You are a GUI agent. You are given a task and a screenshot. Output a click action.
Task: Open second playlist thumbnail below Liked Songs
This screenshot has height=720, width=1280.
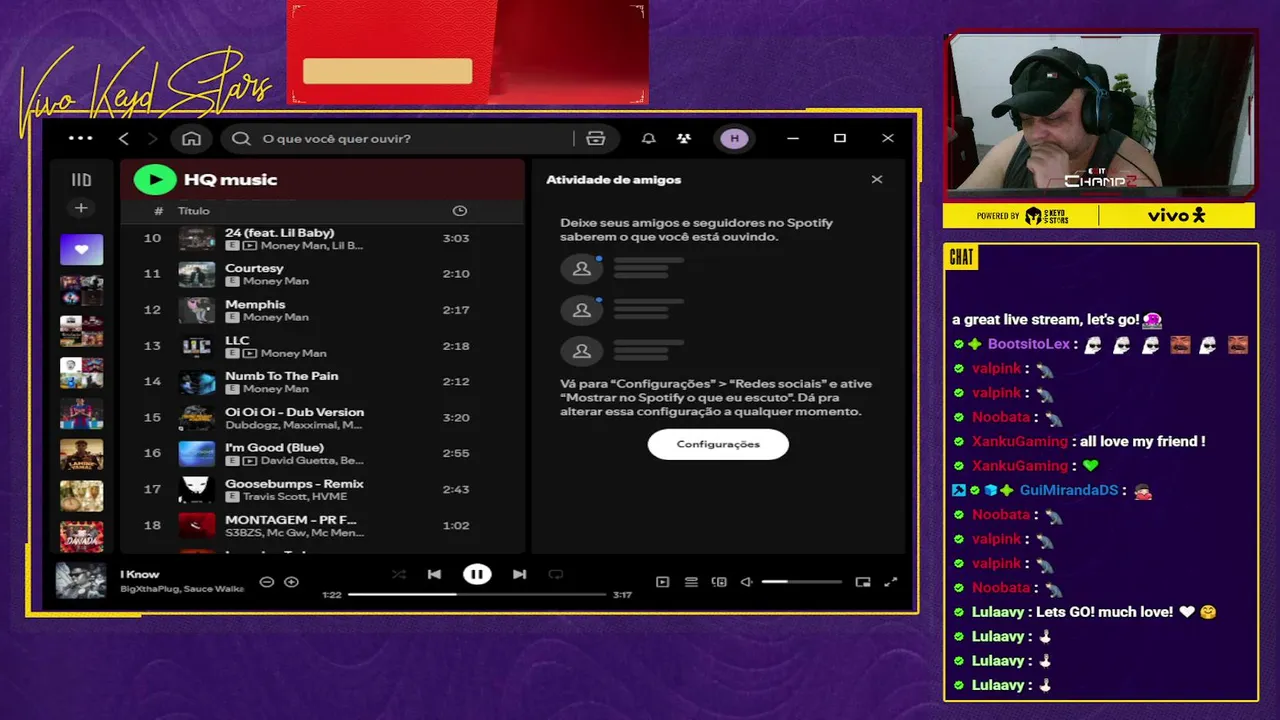tap(81, 291)
